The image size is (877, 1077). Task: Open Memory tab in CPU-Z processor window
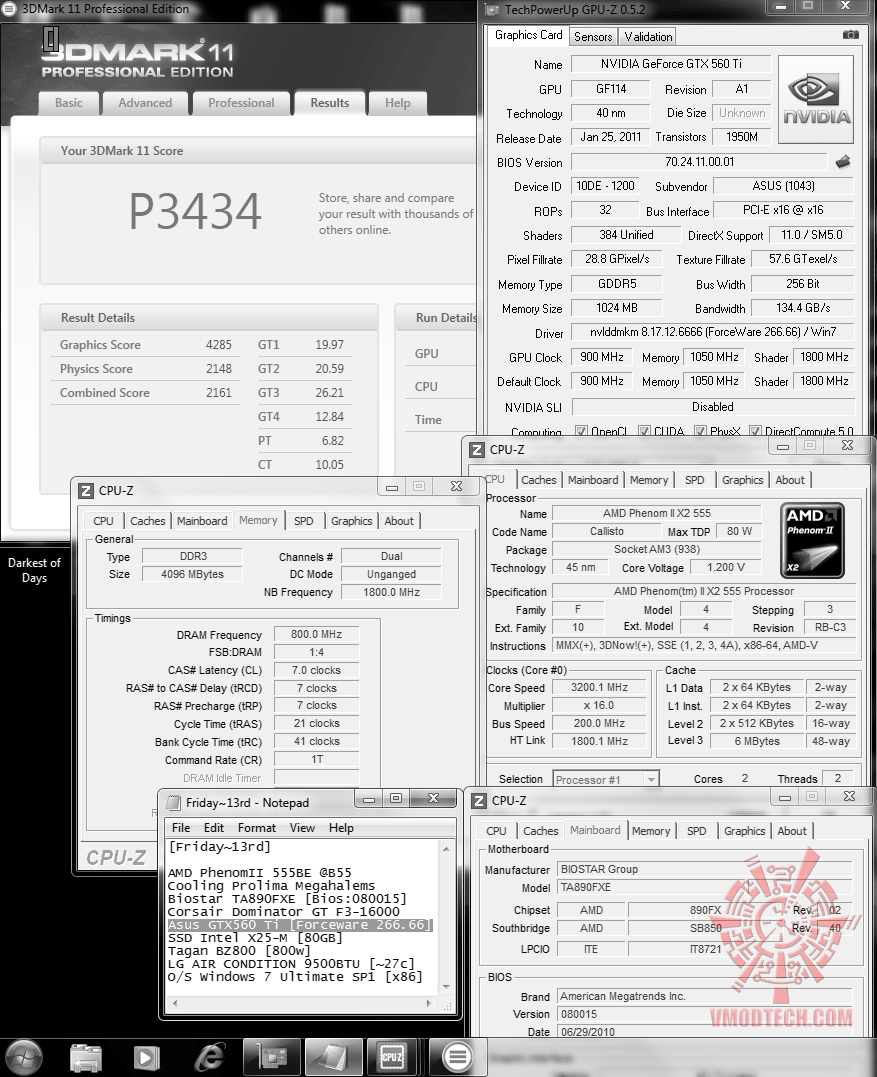click(649, 480)
